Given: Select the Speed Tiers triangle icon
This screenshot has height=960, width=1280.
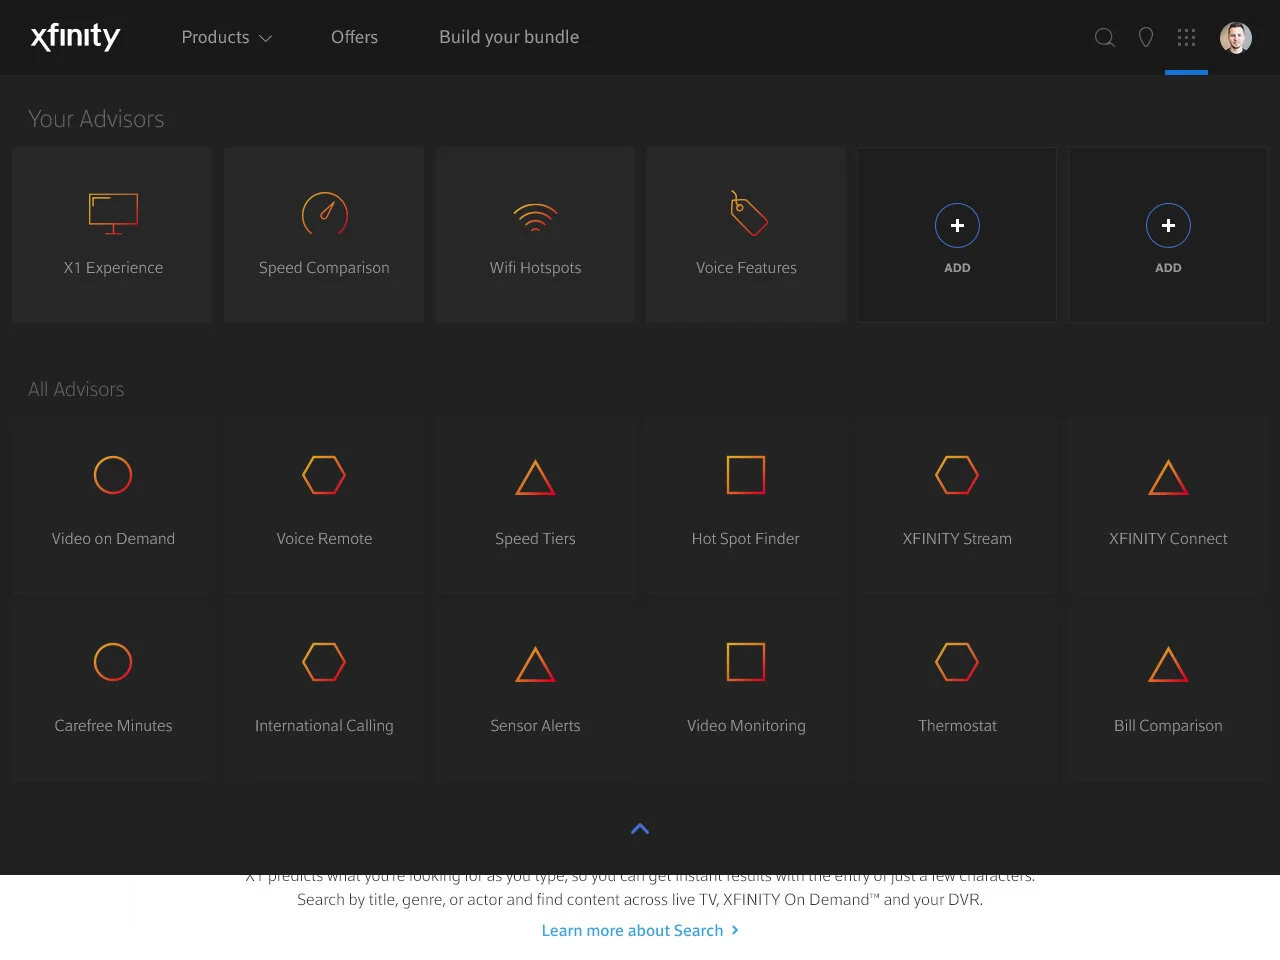Looking at the screenshot, I should pos(535,478).
